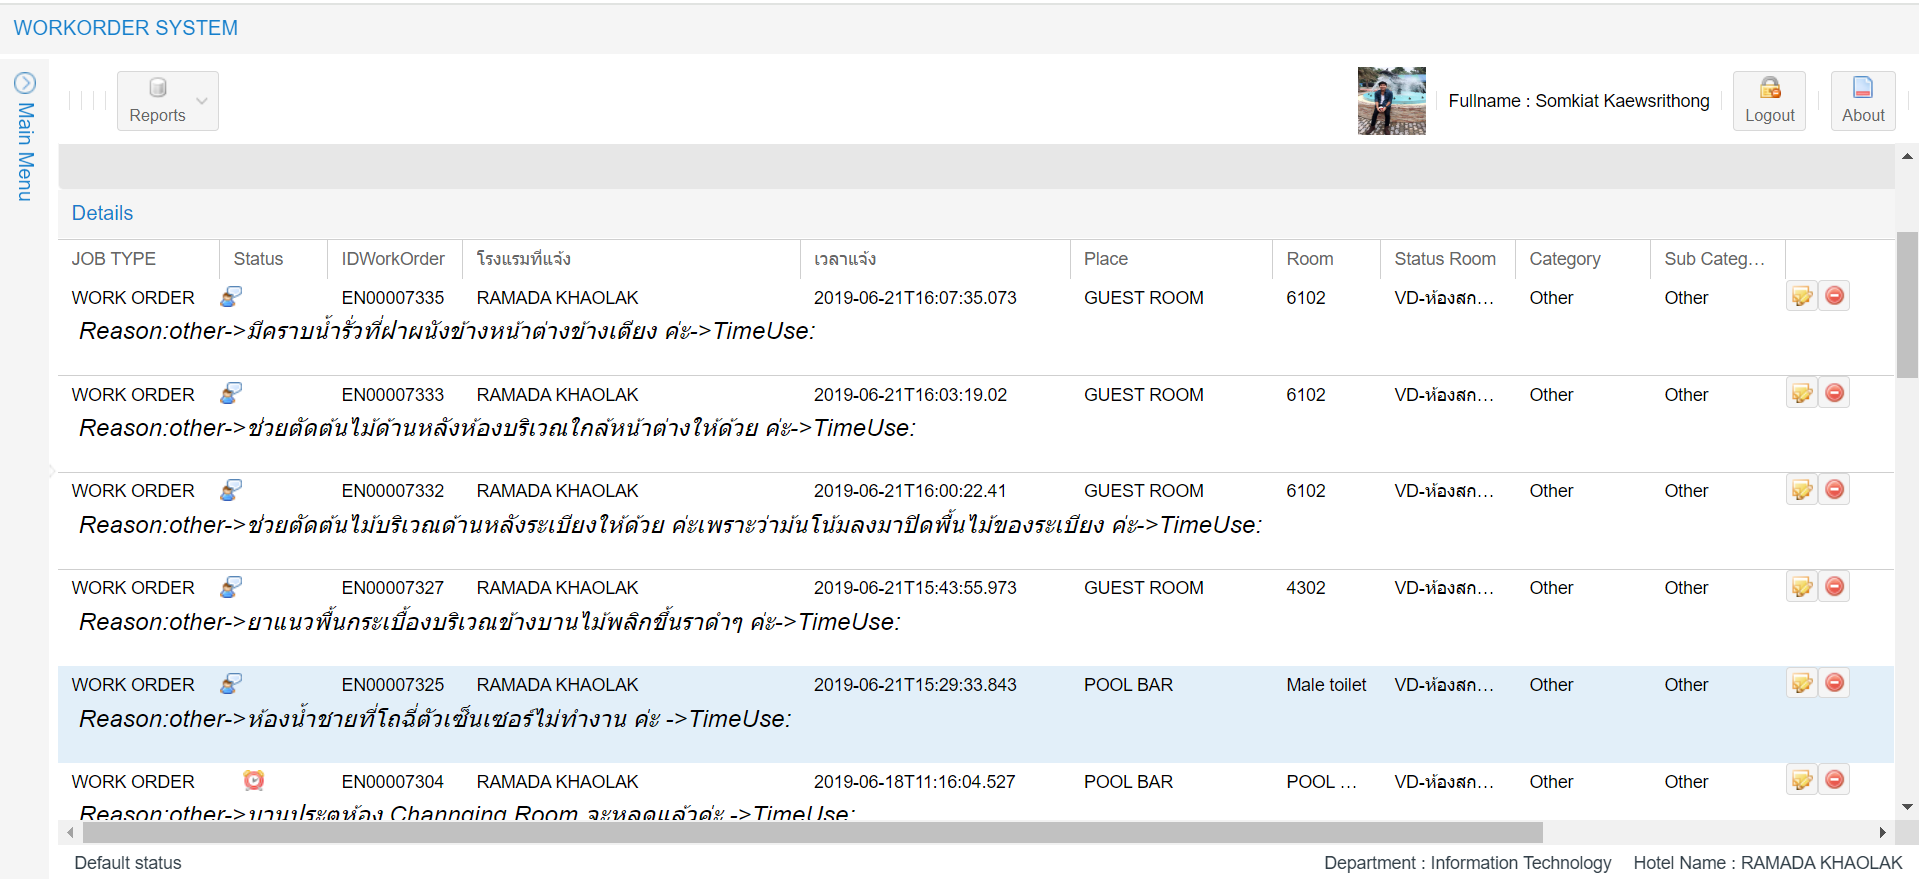Click the IDWorkOrder column header
1919x879 pixels.
coord(393,259)
